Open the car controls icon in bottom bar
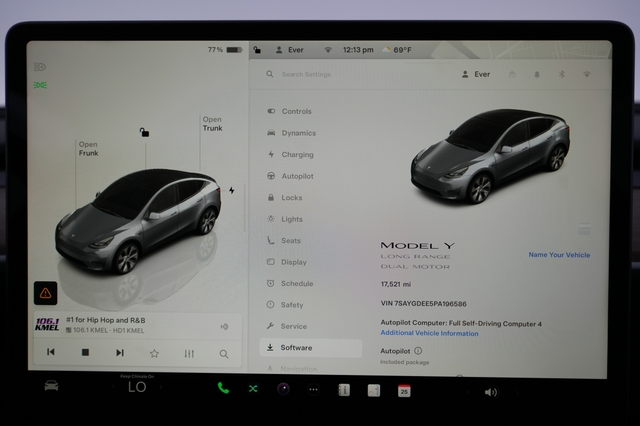 click(51, 386)
